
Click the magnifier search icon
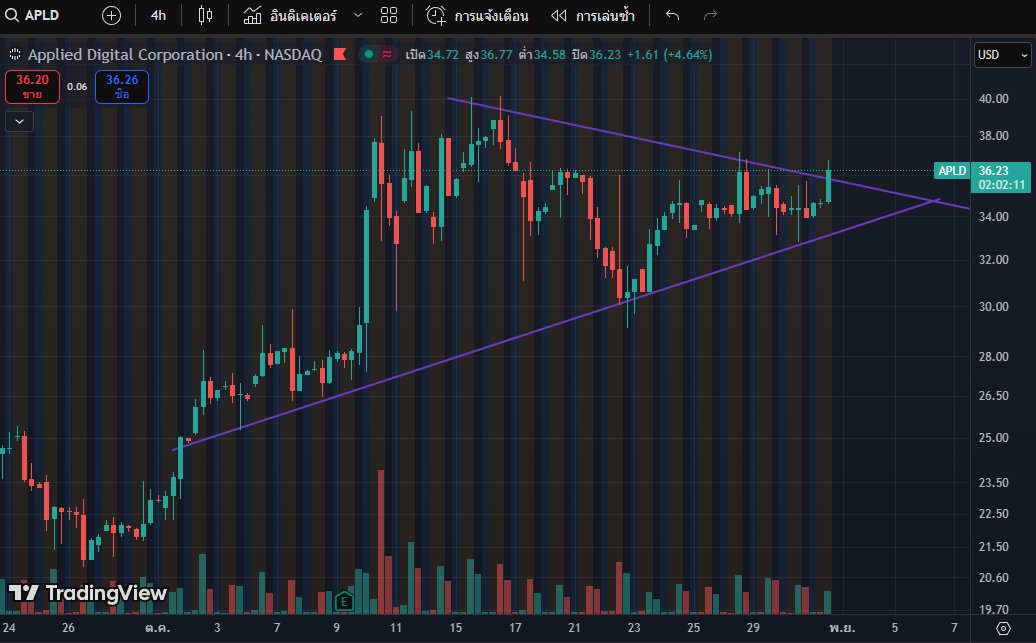(x=12, y=15)
